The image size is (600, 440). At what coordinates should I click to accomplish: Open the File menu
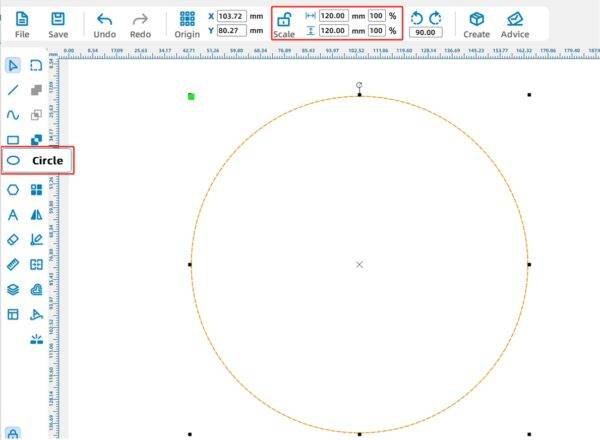(21, 24)
